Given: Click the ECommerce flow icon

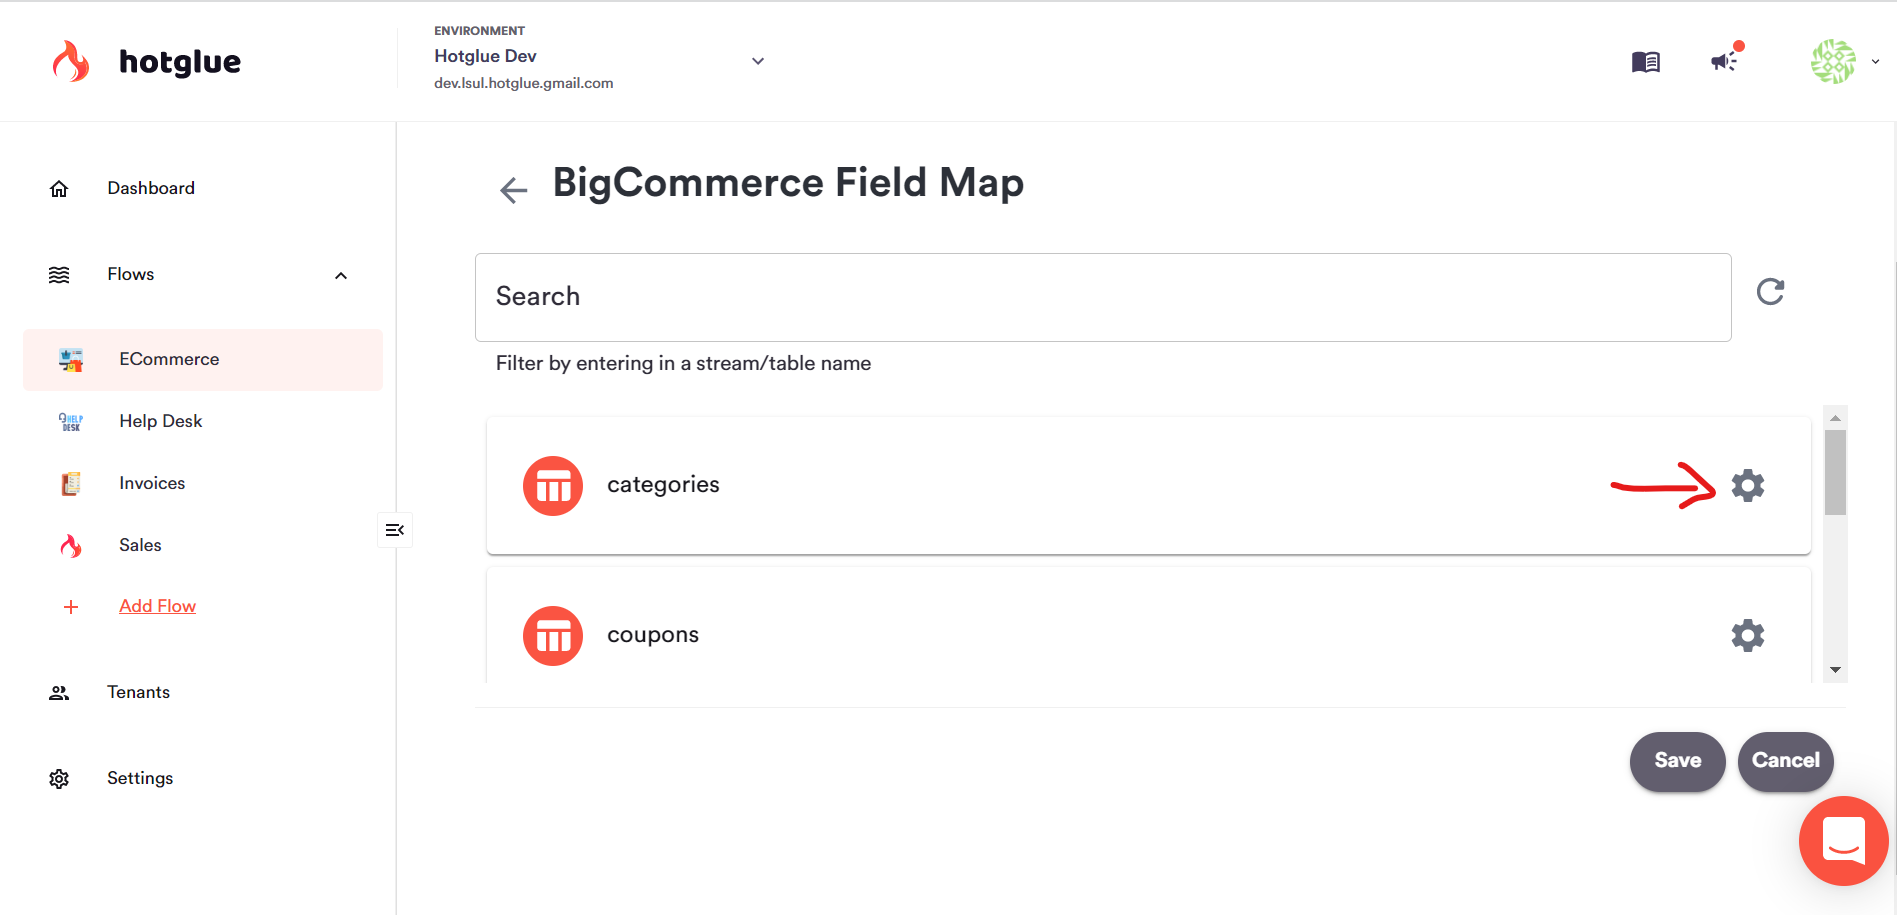Looking at the screenshot, I should pos(71,360).
